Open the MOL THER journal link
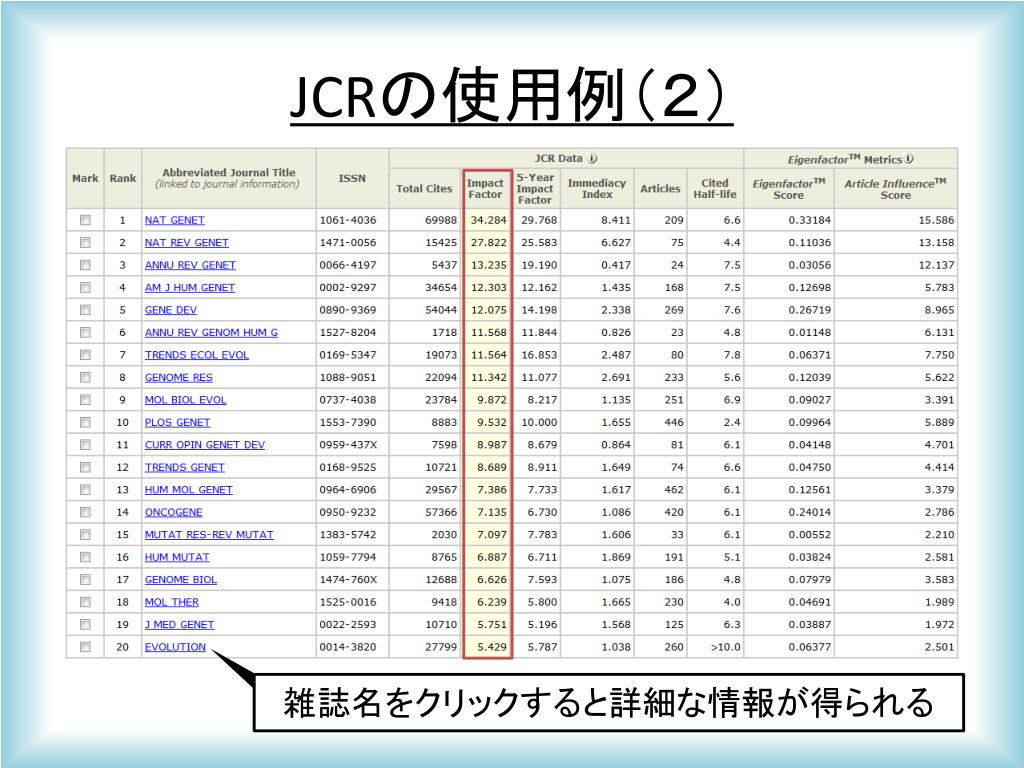Screen dimensions: 1024x768 [x=171, y=602]
